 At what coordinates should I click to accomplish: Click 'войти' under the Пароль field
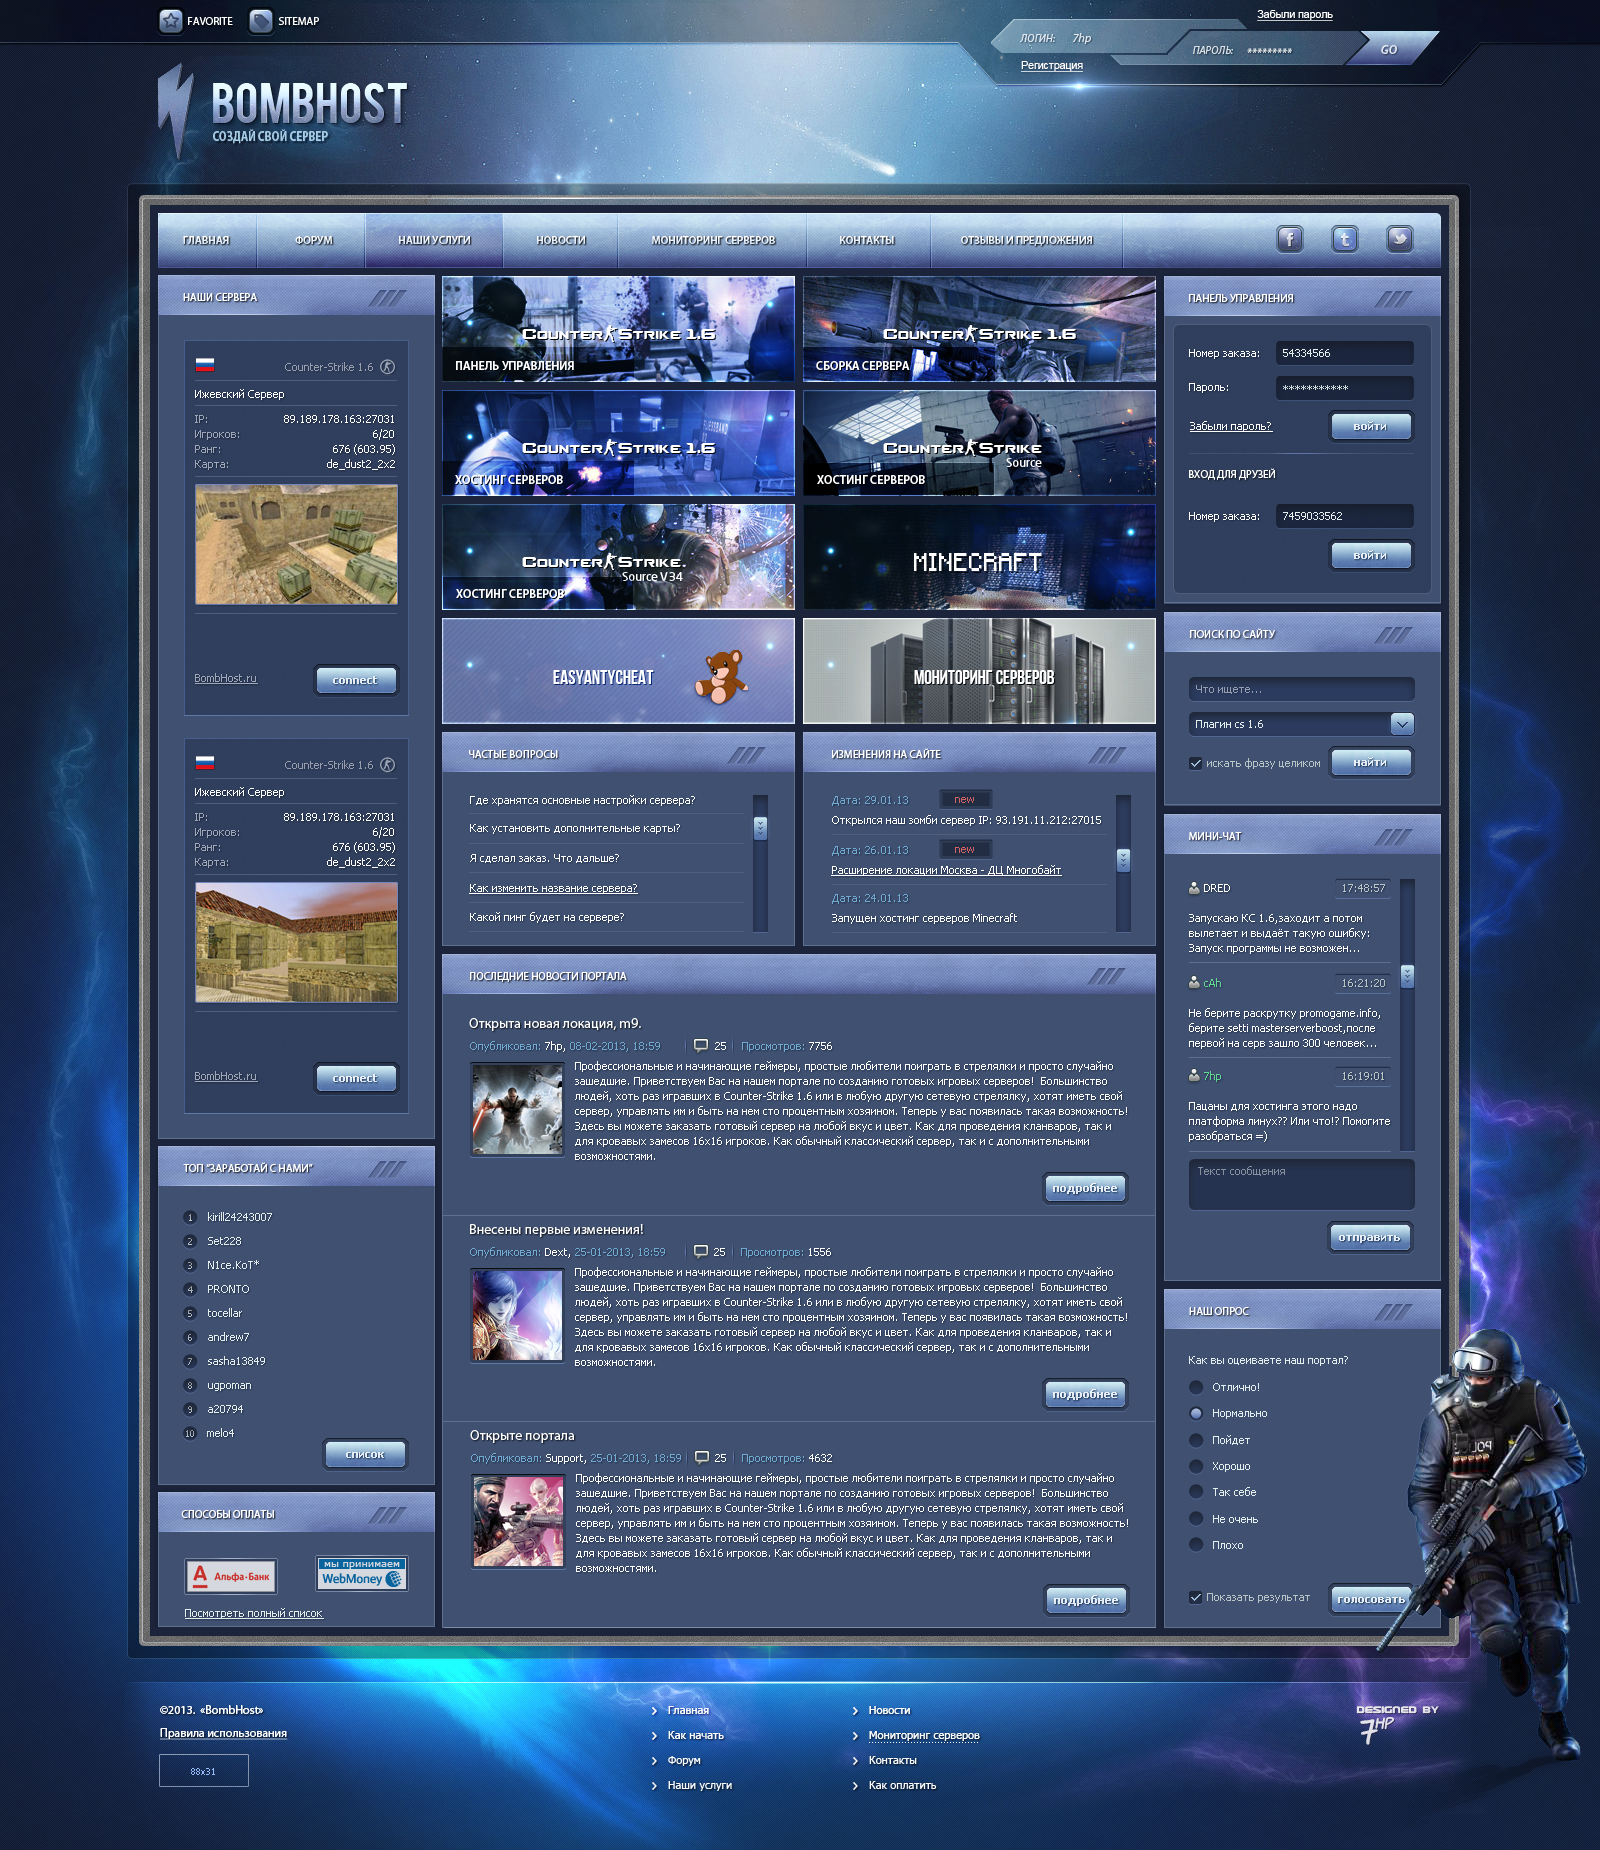click(1370, 426)
